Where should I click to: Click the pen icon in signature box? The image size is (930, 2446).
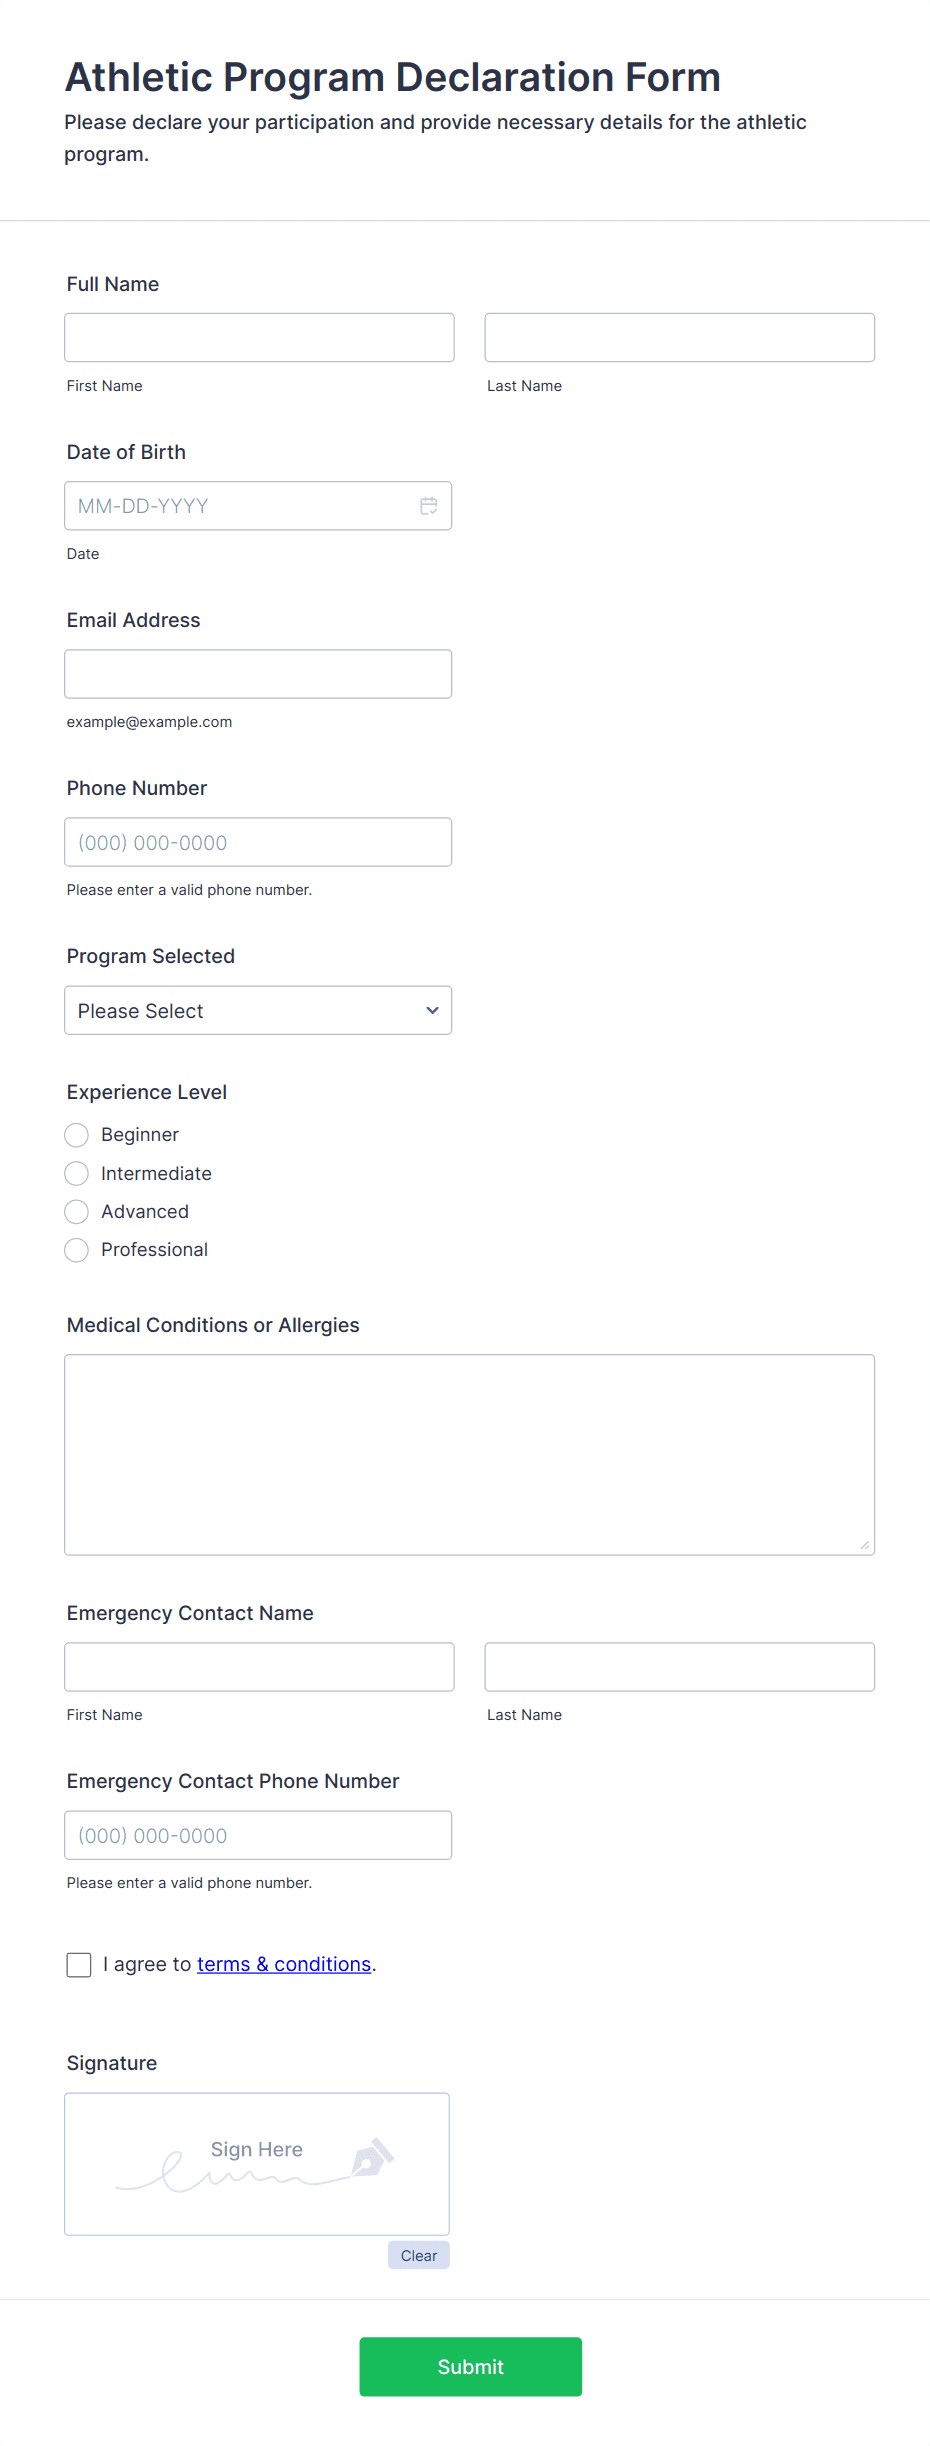[x=372, y=2159]
